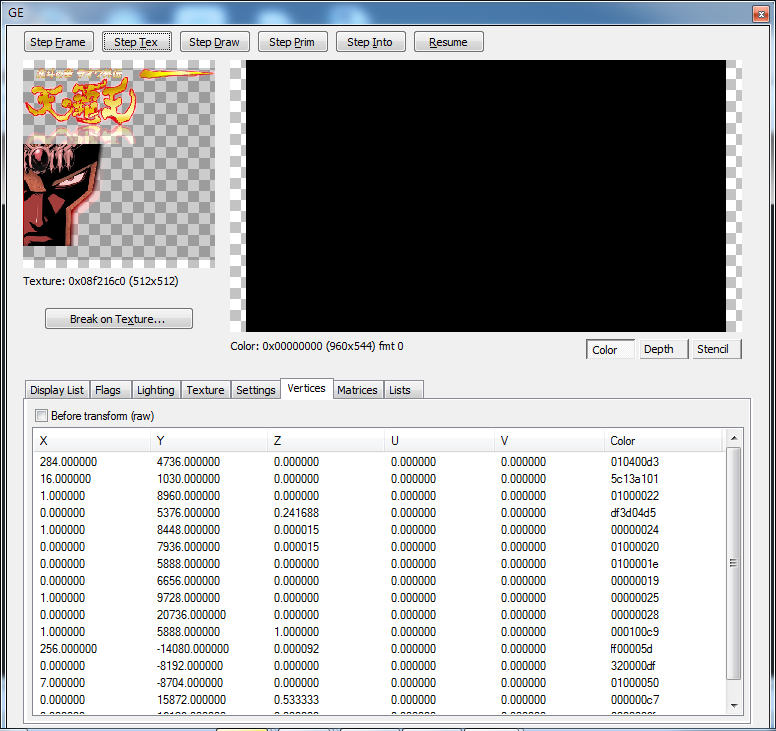Open the Lighting tab
Viewport: 776px width, 731px height.
[x=155, y=390]
